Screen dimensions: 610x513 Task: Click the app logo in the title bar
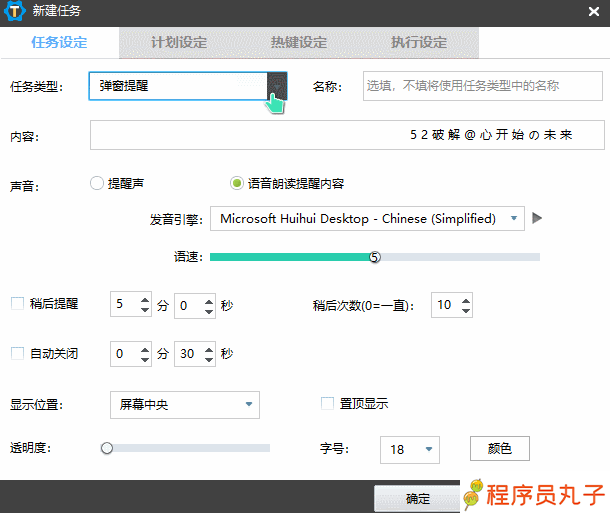coord(15,11)
